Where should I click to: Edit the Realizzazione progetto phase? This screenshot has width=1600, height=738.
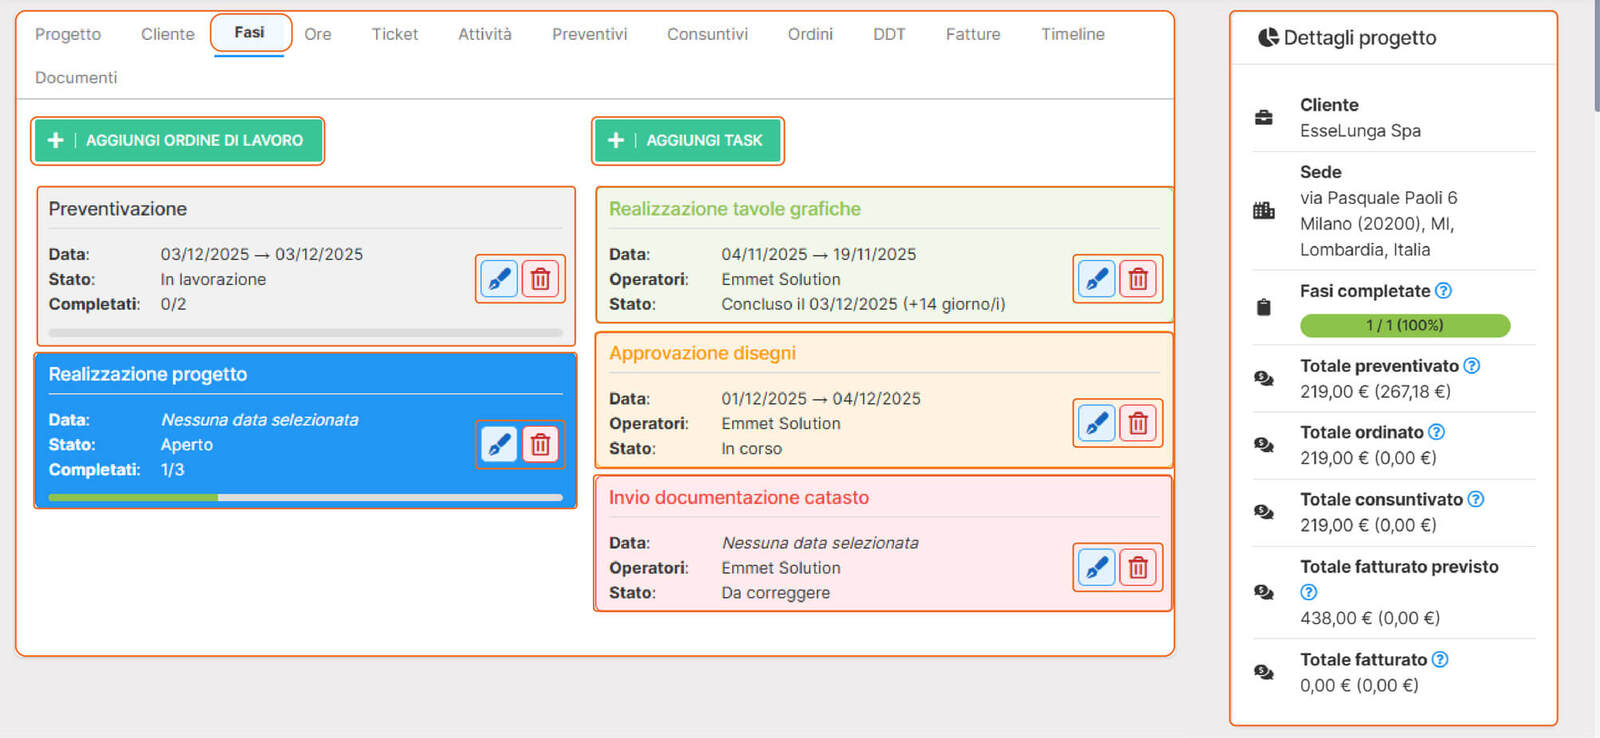point(499,444)
